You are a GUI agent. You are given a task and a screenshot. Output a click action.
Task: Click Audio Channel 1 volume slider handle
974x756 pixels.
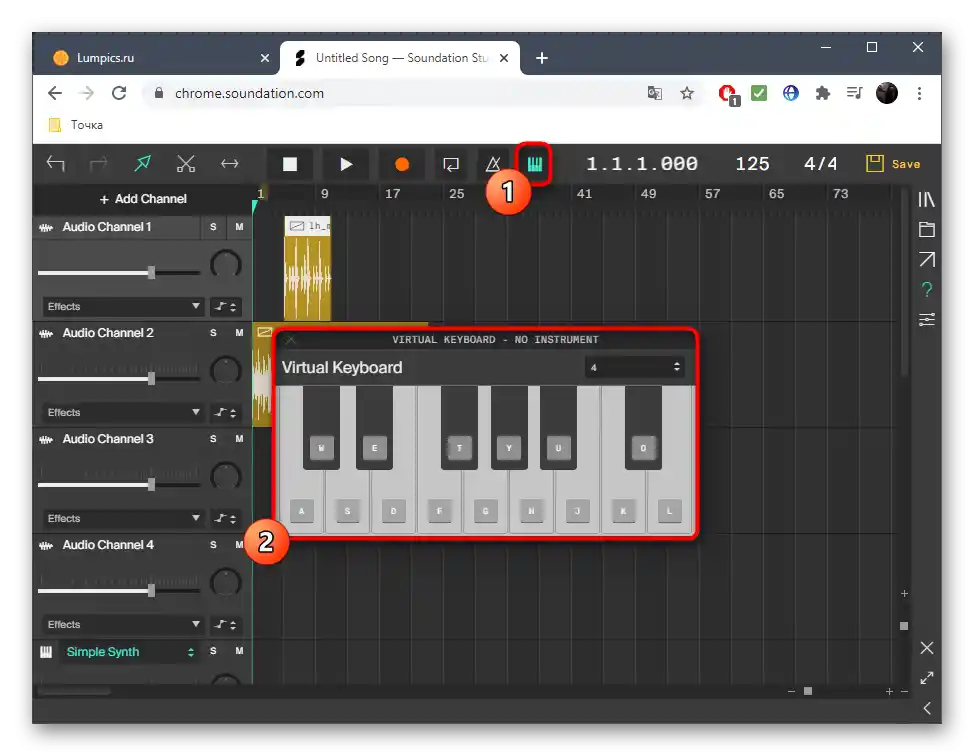(x=152, y=273)
